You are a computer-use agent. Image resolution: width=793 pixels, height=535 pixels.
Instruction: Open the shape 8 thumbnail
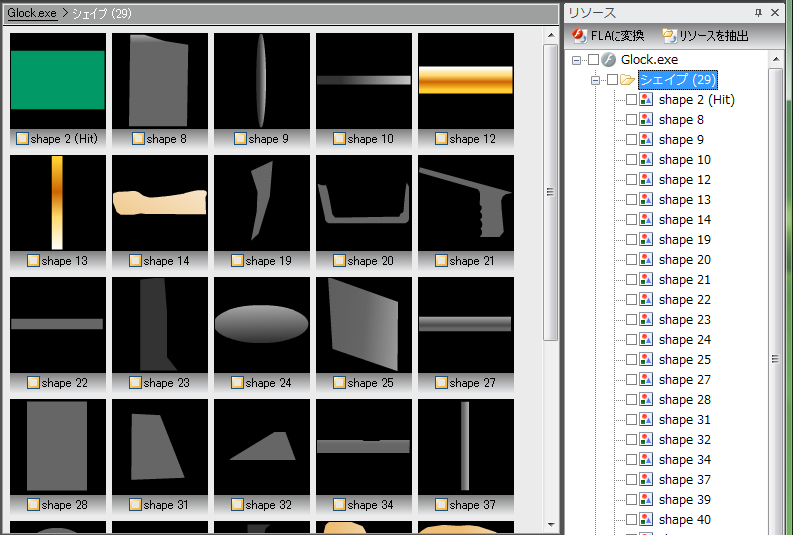click(160, 81)
